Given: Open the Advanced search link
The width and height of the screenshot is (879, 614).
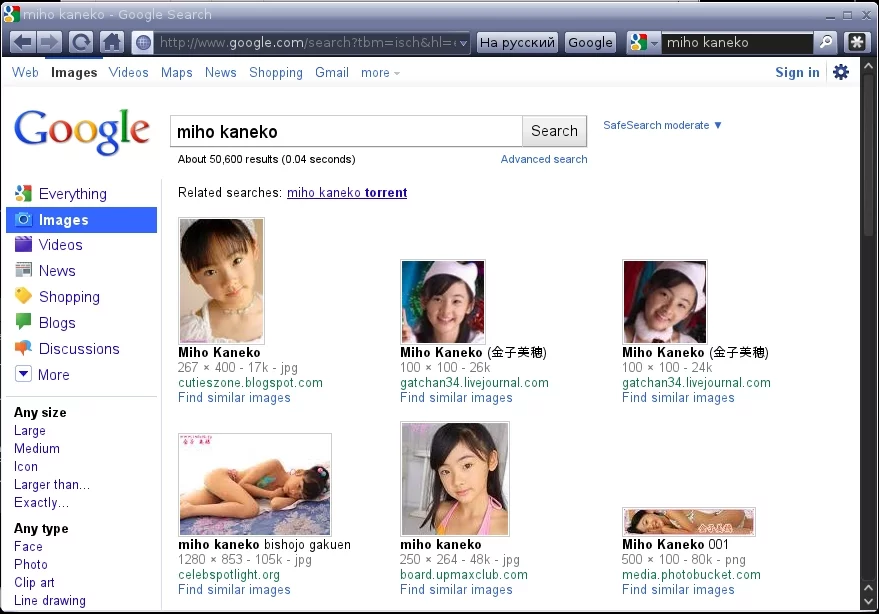Looking at the screenshot, I should (543, 159).
